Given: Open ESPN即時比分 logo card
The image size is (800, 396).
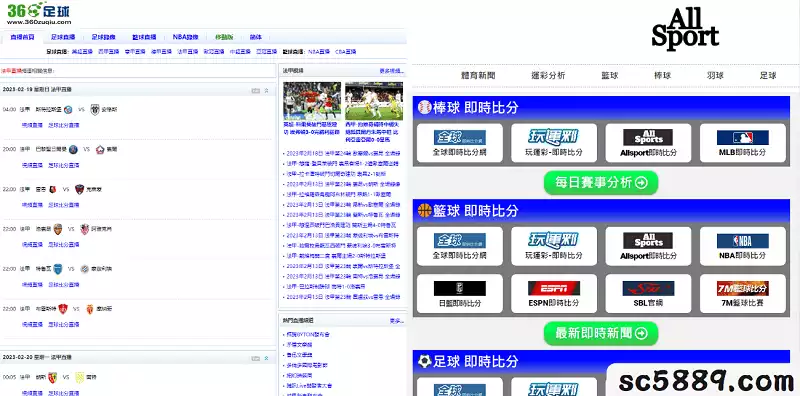Looking at the screenshot, I should [x=554, y=293].
